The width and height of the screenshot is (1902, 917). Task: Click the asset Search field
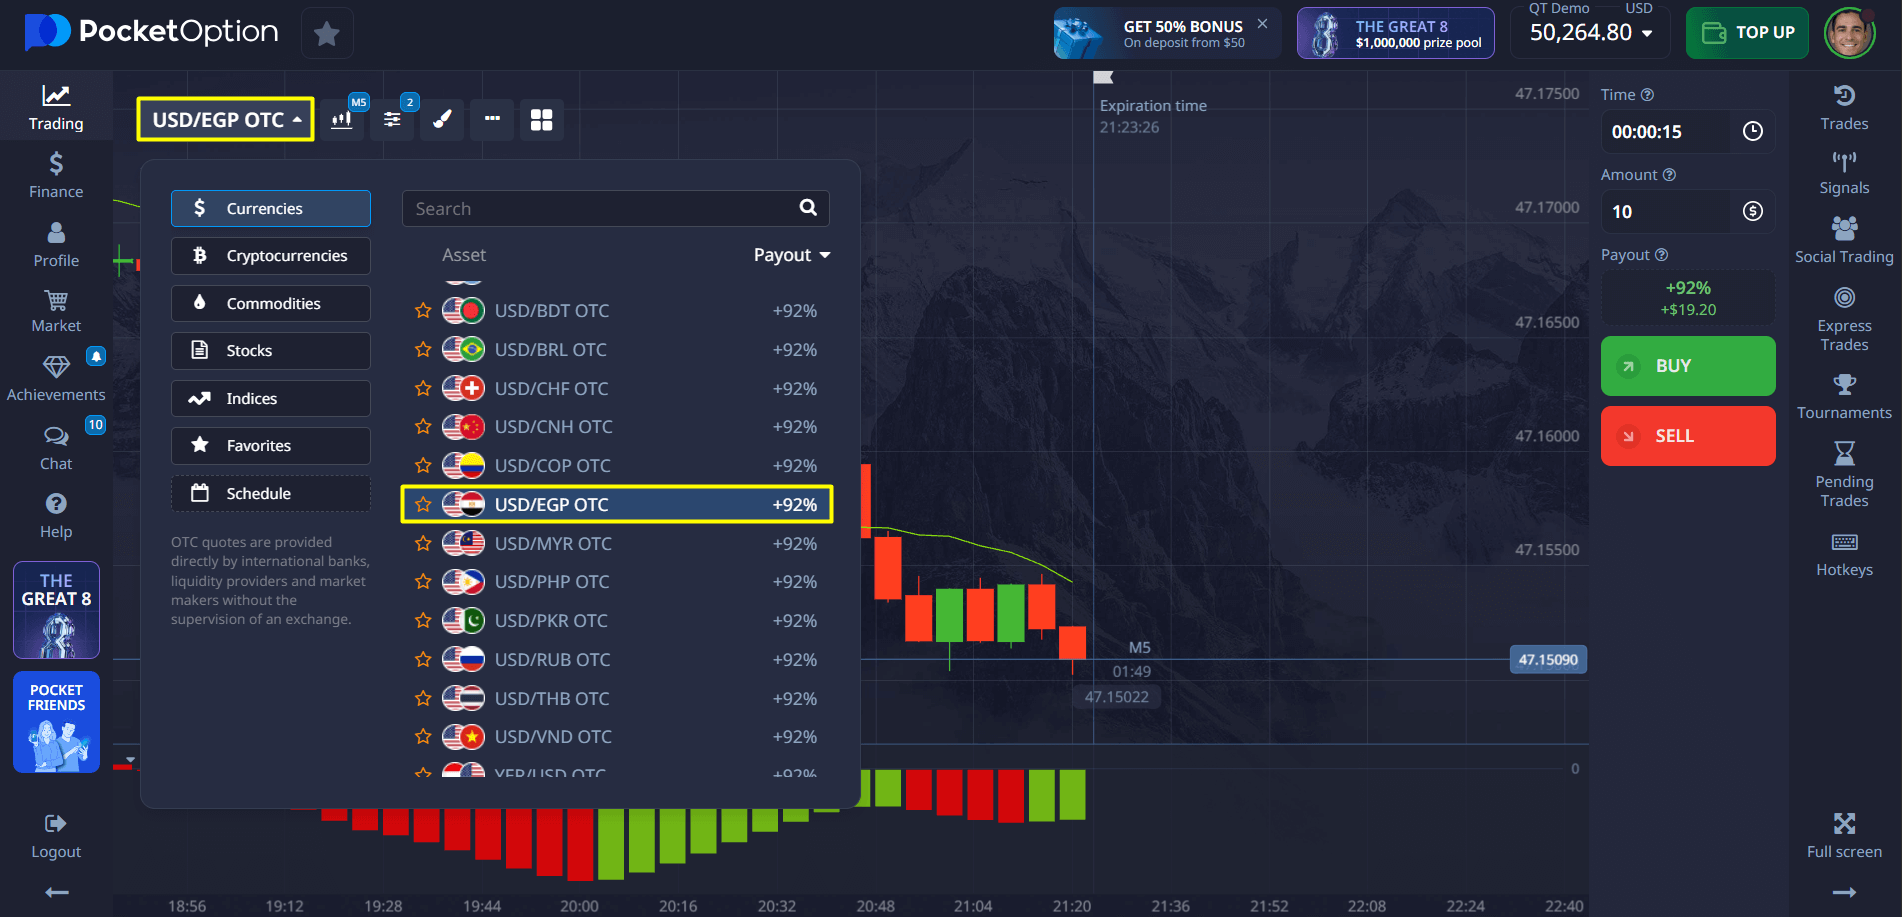pos(600,209)
